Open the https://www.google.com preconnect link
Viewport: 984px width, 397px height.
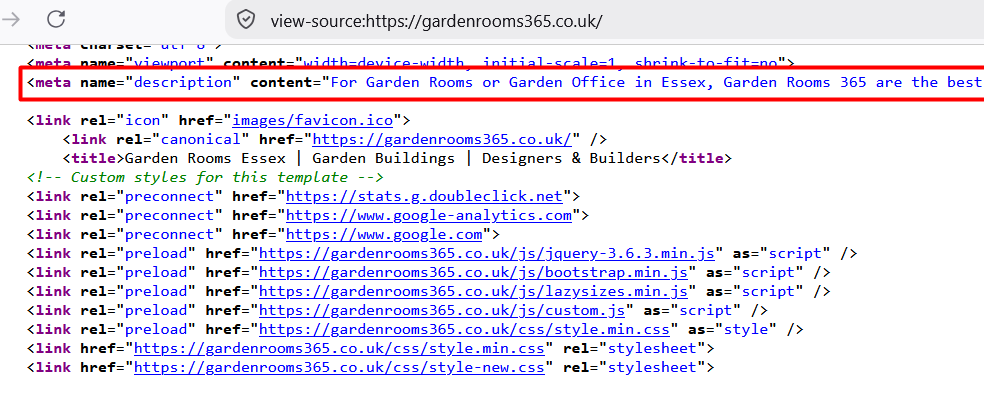tap(384, 234)
